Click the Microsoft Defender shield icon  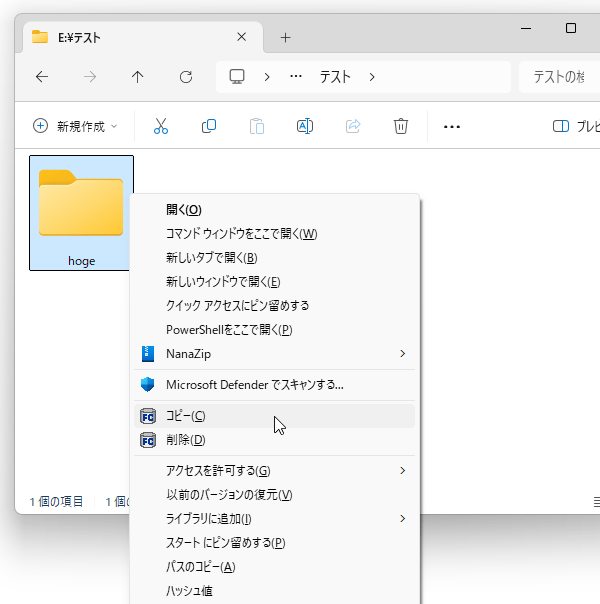click(147, 384)
